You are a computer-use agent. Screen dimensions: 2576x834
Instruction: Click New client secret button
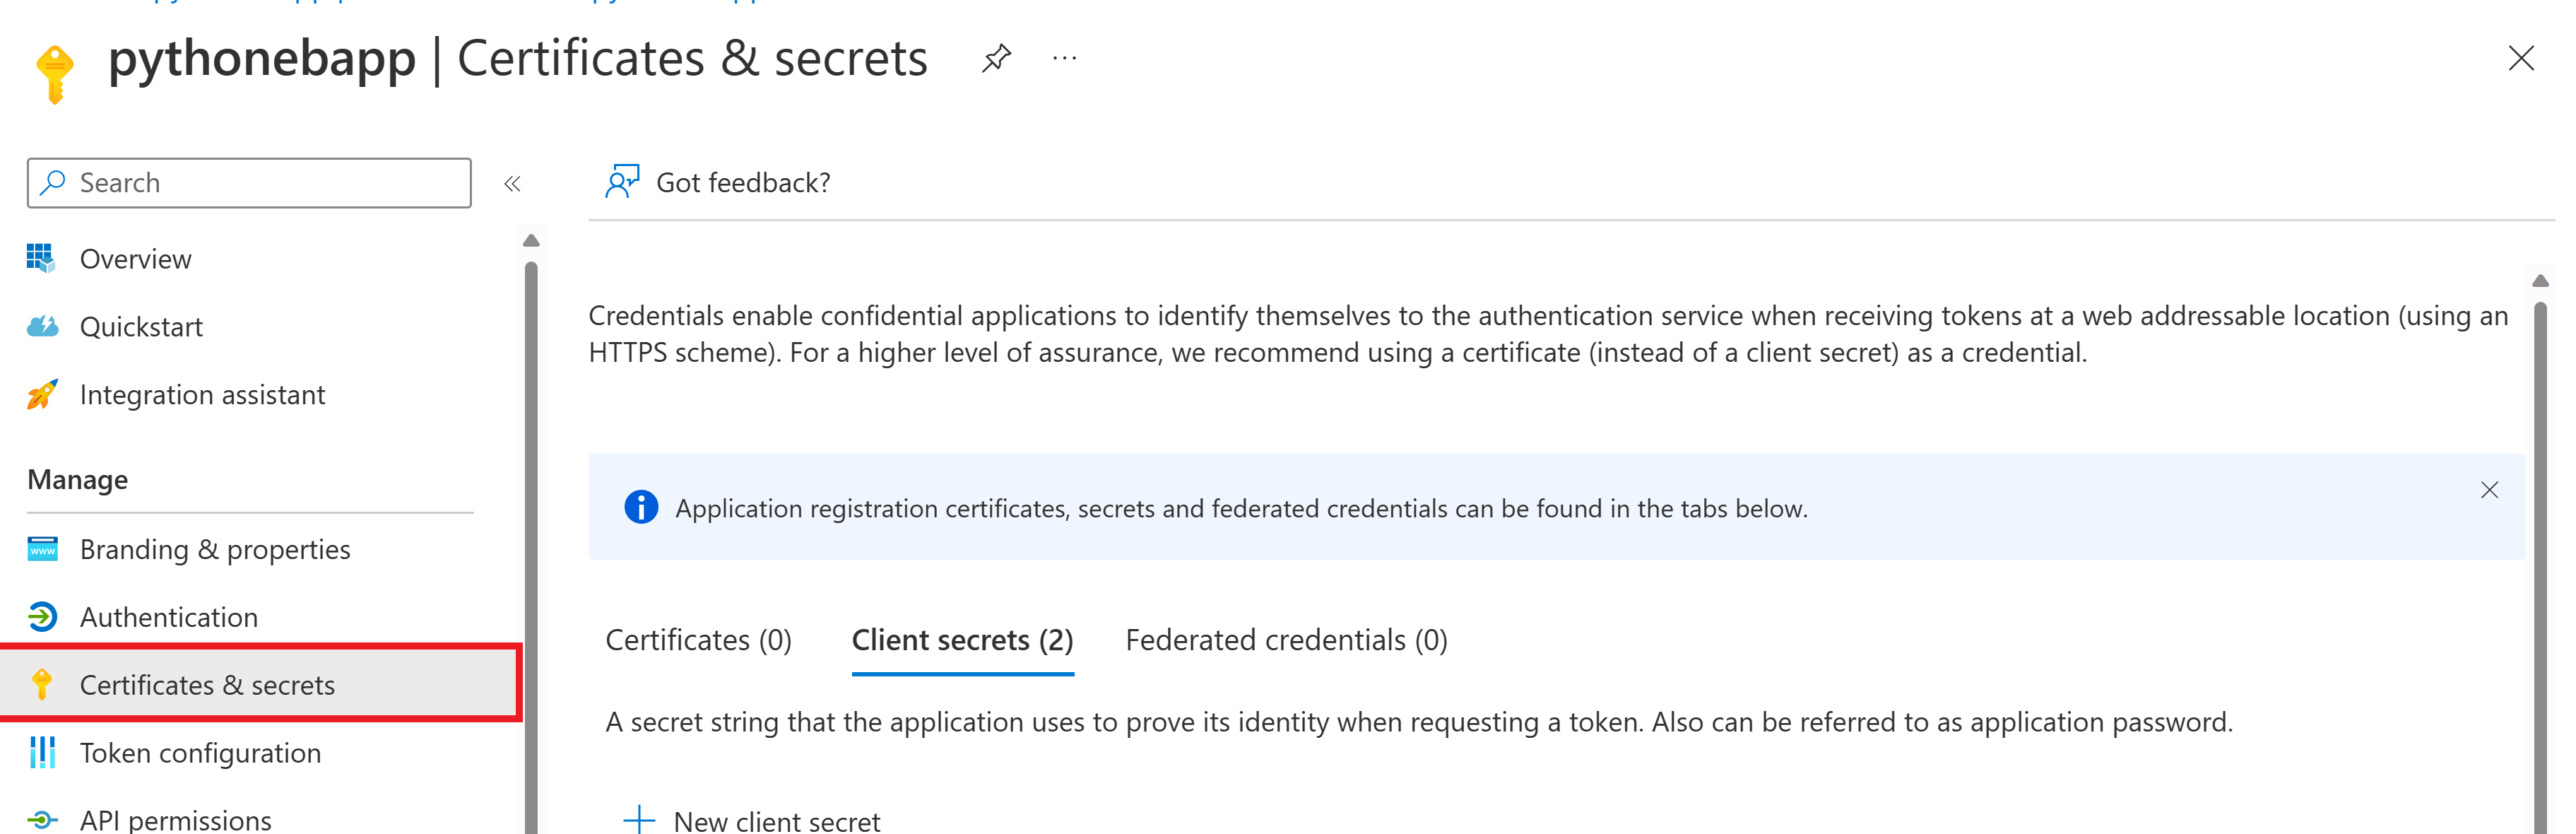pos(754,820)
